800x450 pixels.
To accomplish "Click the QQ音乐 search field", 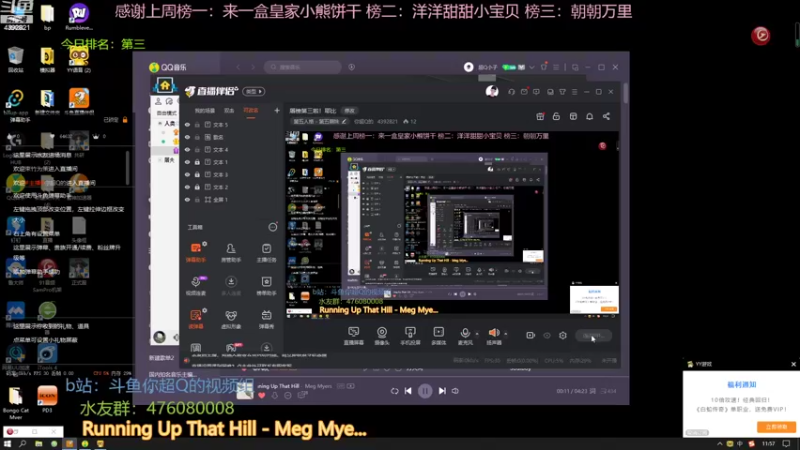I will (303, 67).
